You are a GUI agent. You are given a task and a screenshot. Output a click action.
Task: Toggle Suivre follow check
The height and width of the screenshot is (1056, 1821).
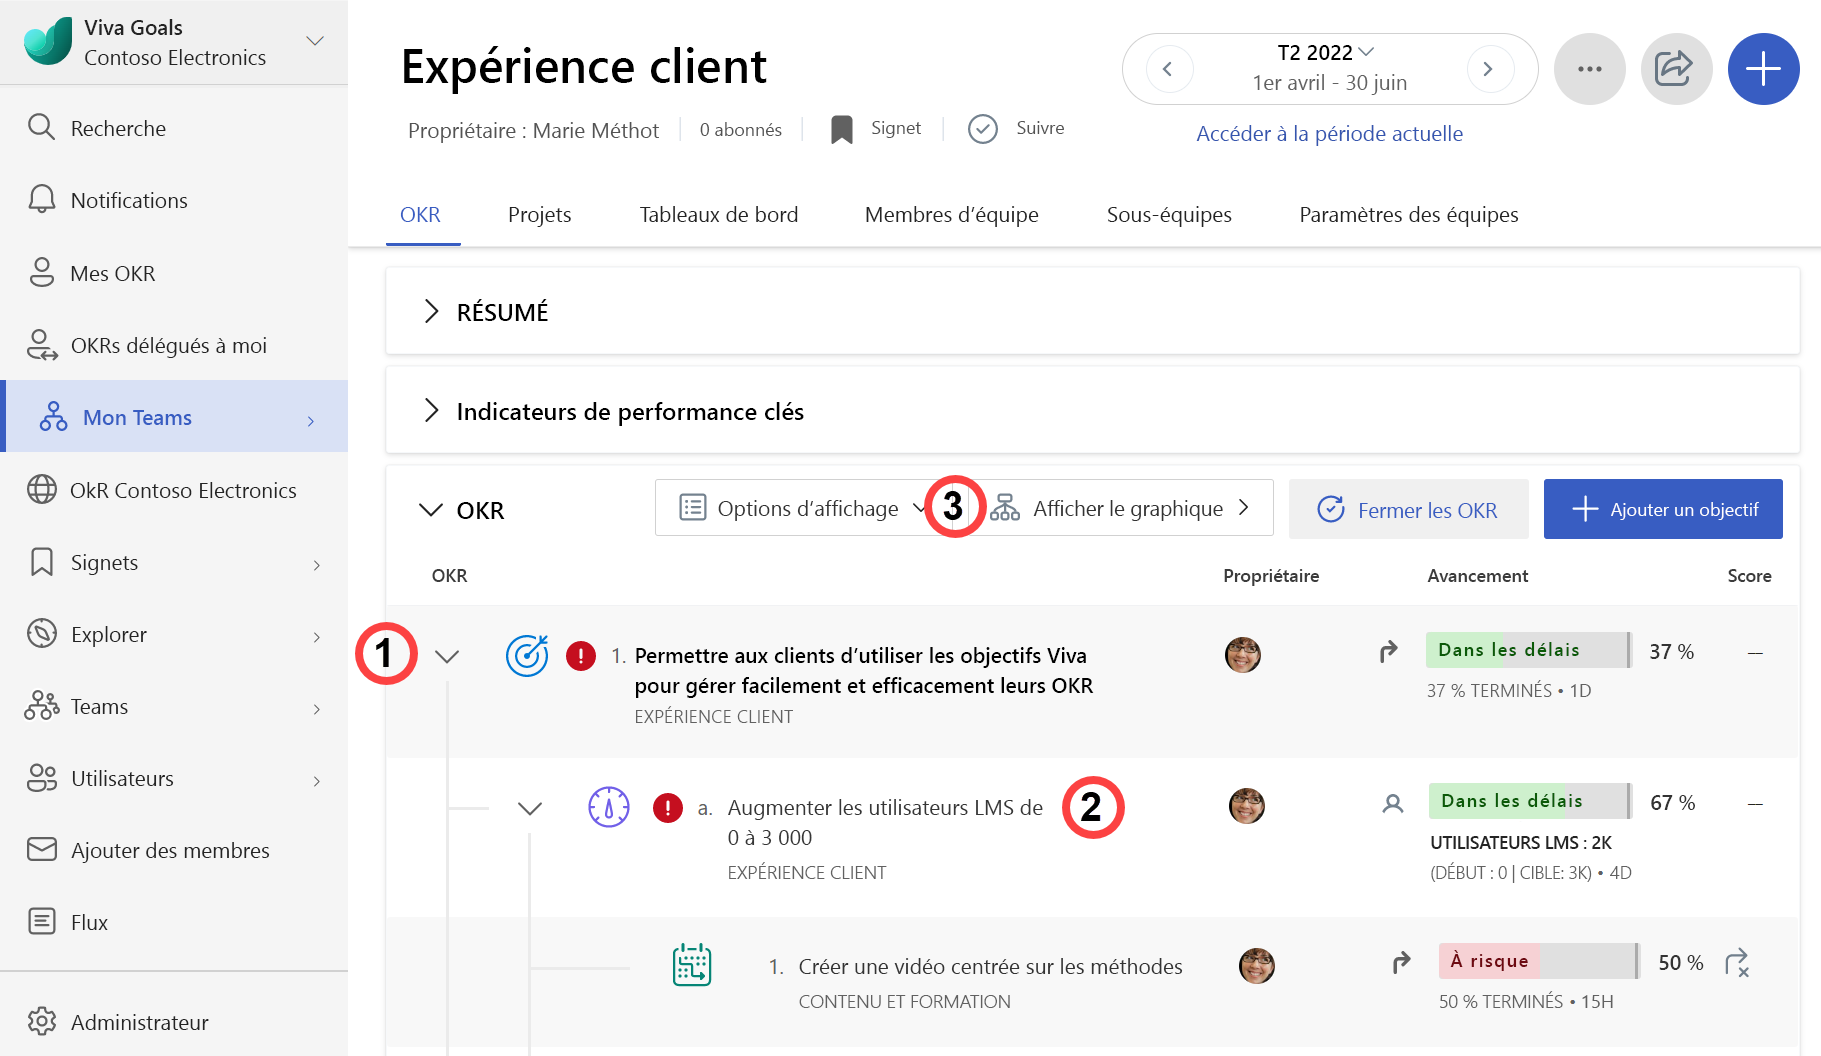pyautogui.click(x=1016, y=129)
